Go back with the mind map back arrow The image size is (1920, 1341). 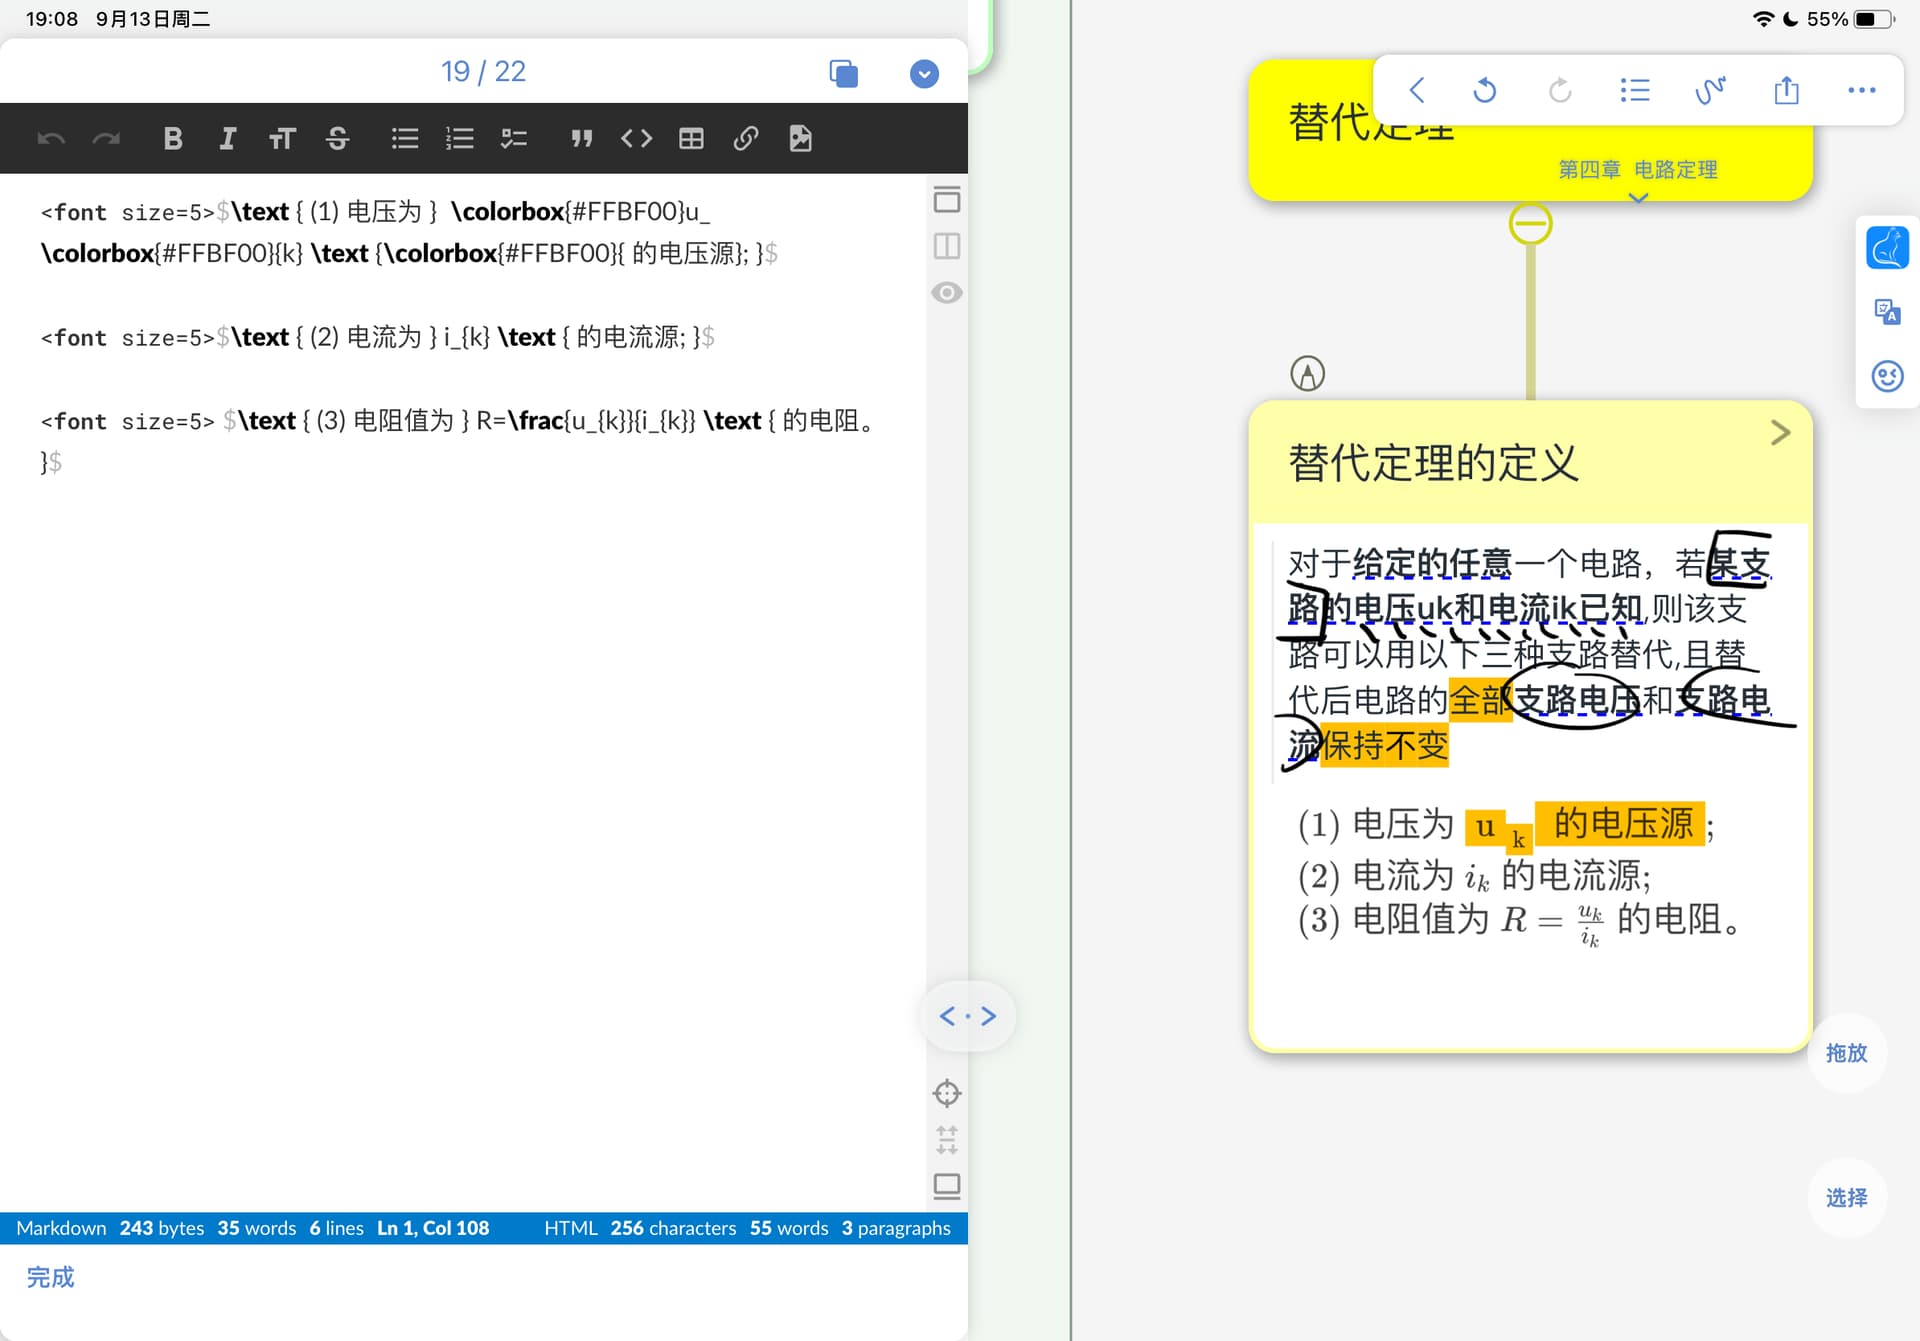[1416, 90]
